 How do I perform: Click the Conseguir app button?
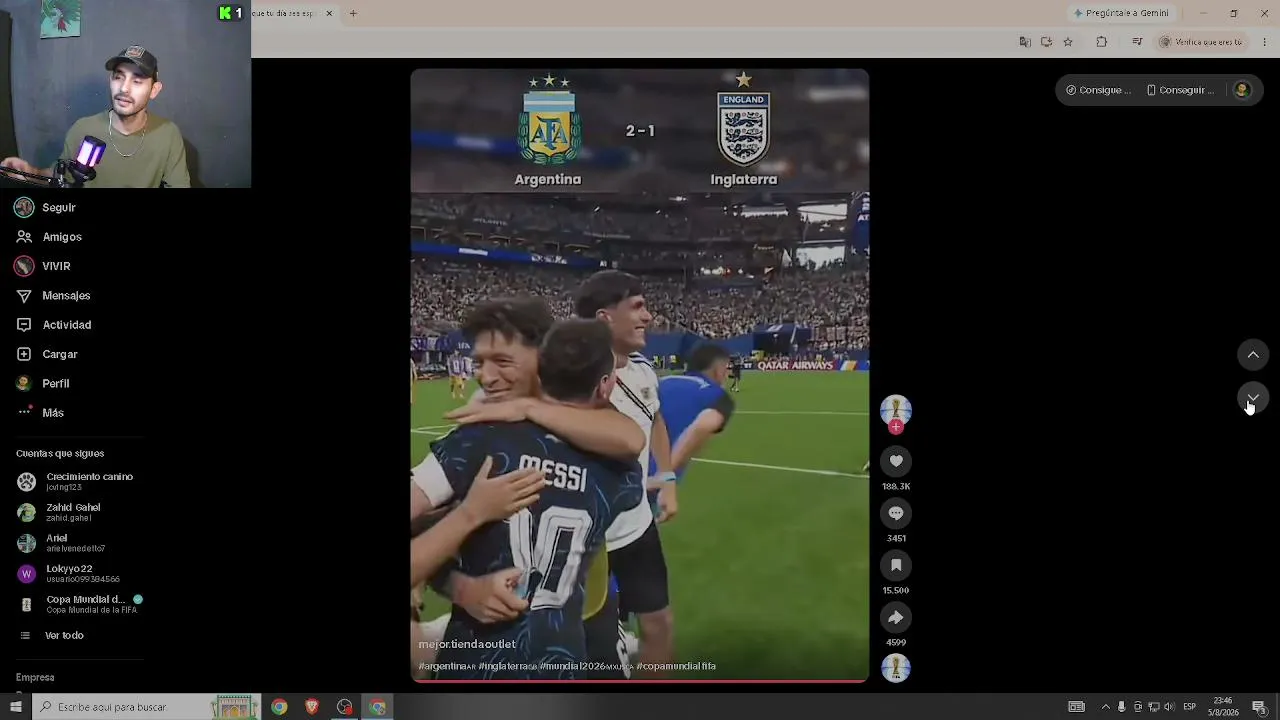1179,90
